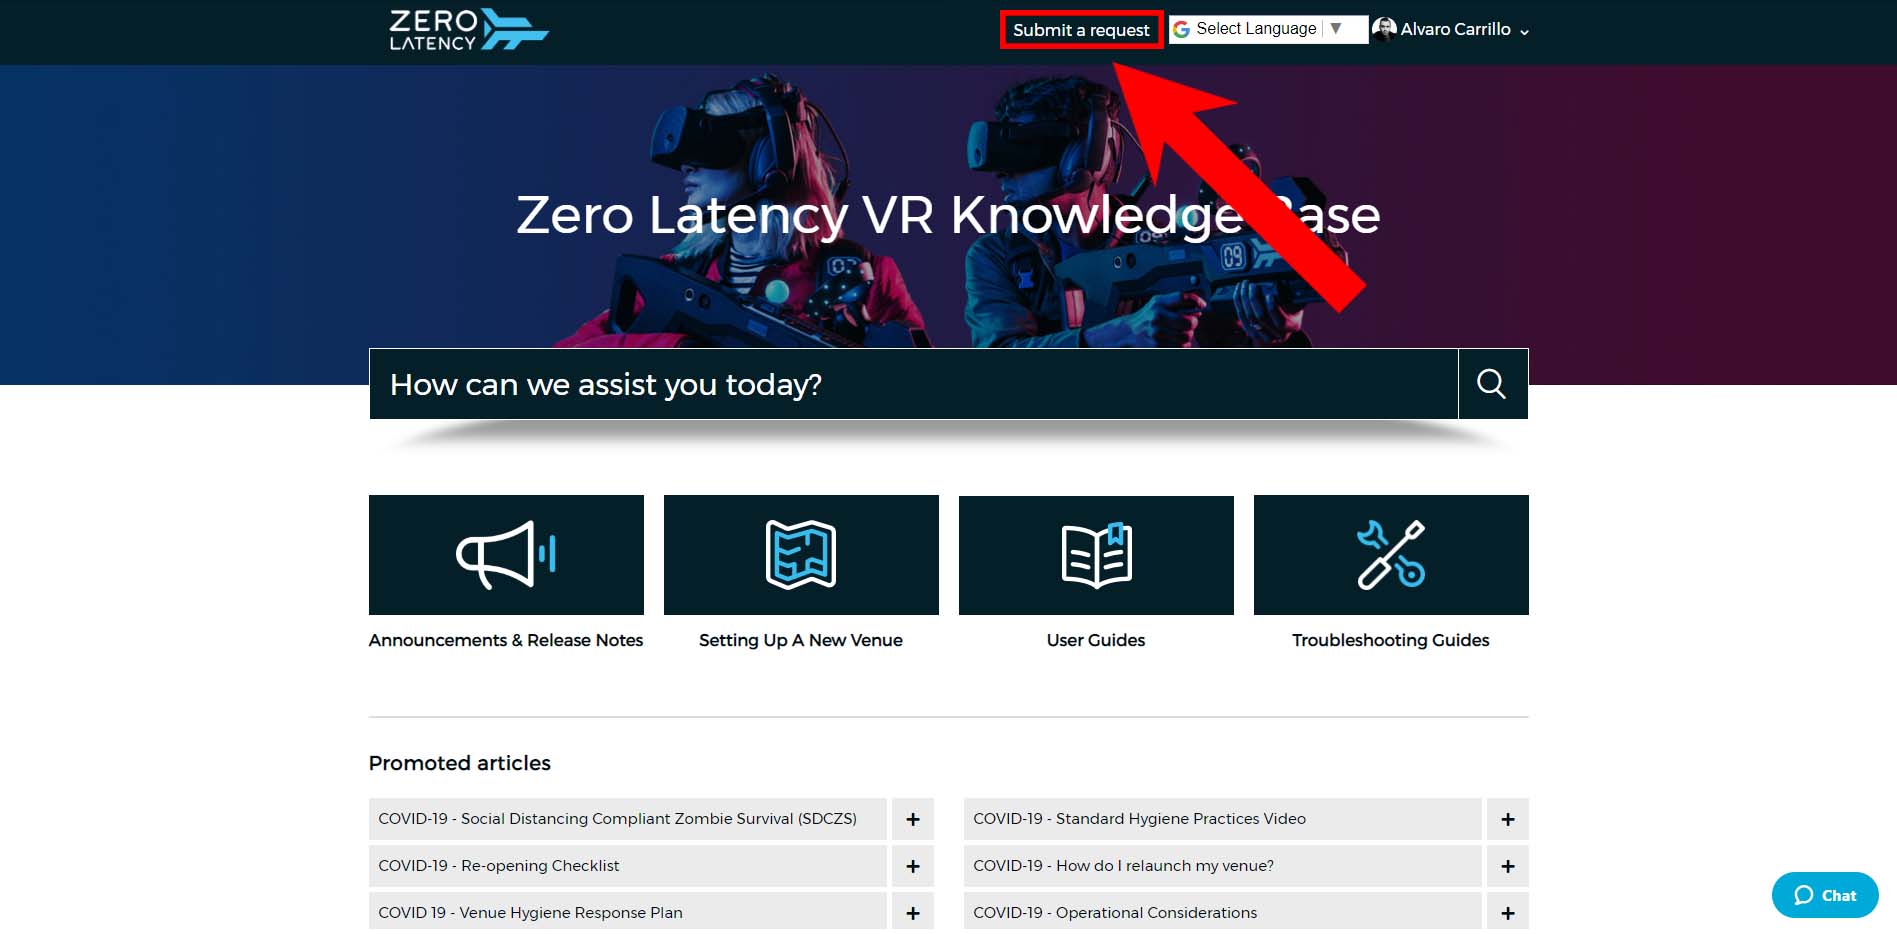Click the Zero Latency VR Knowledge Base title

pos(948,215)
